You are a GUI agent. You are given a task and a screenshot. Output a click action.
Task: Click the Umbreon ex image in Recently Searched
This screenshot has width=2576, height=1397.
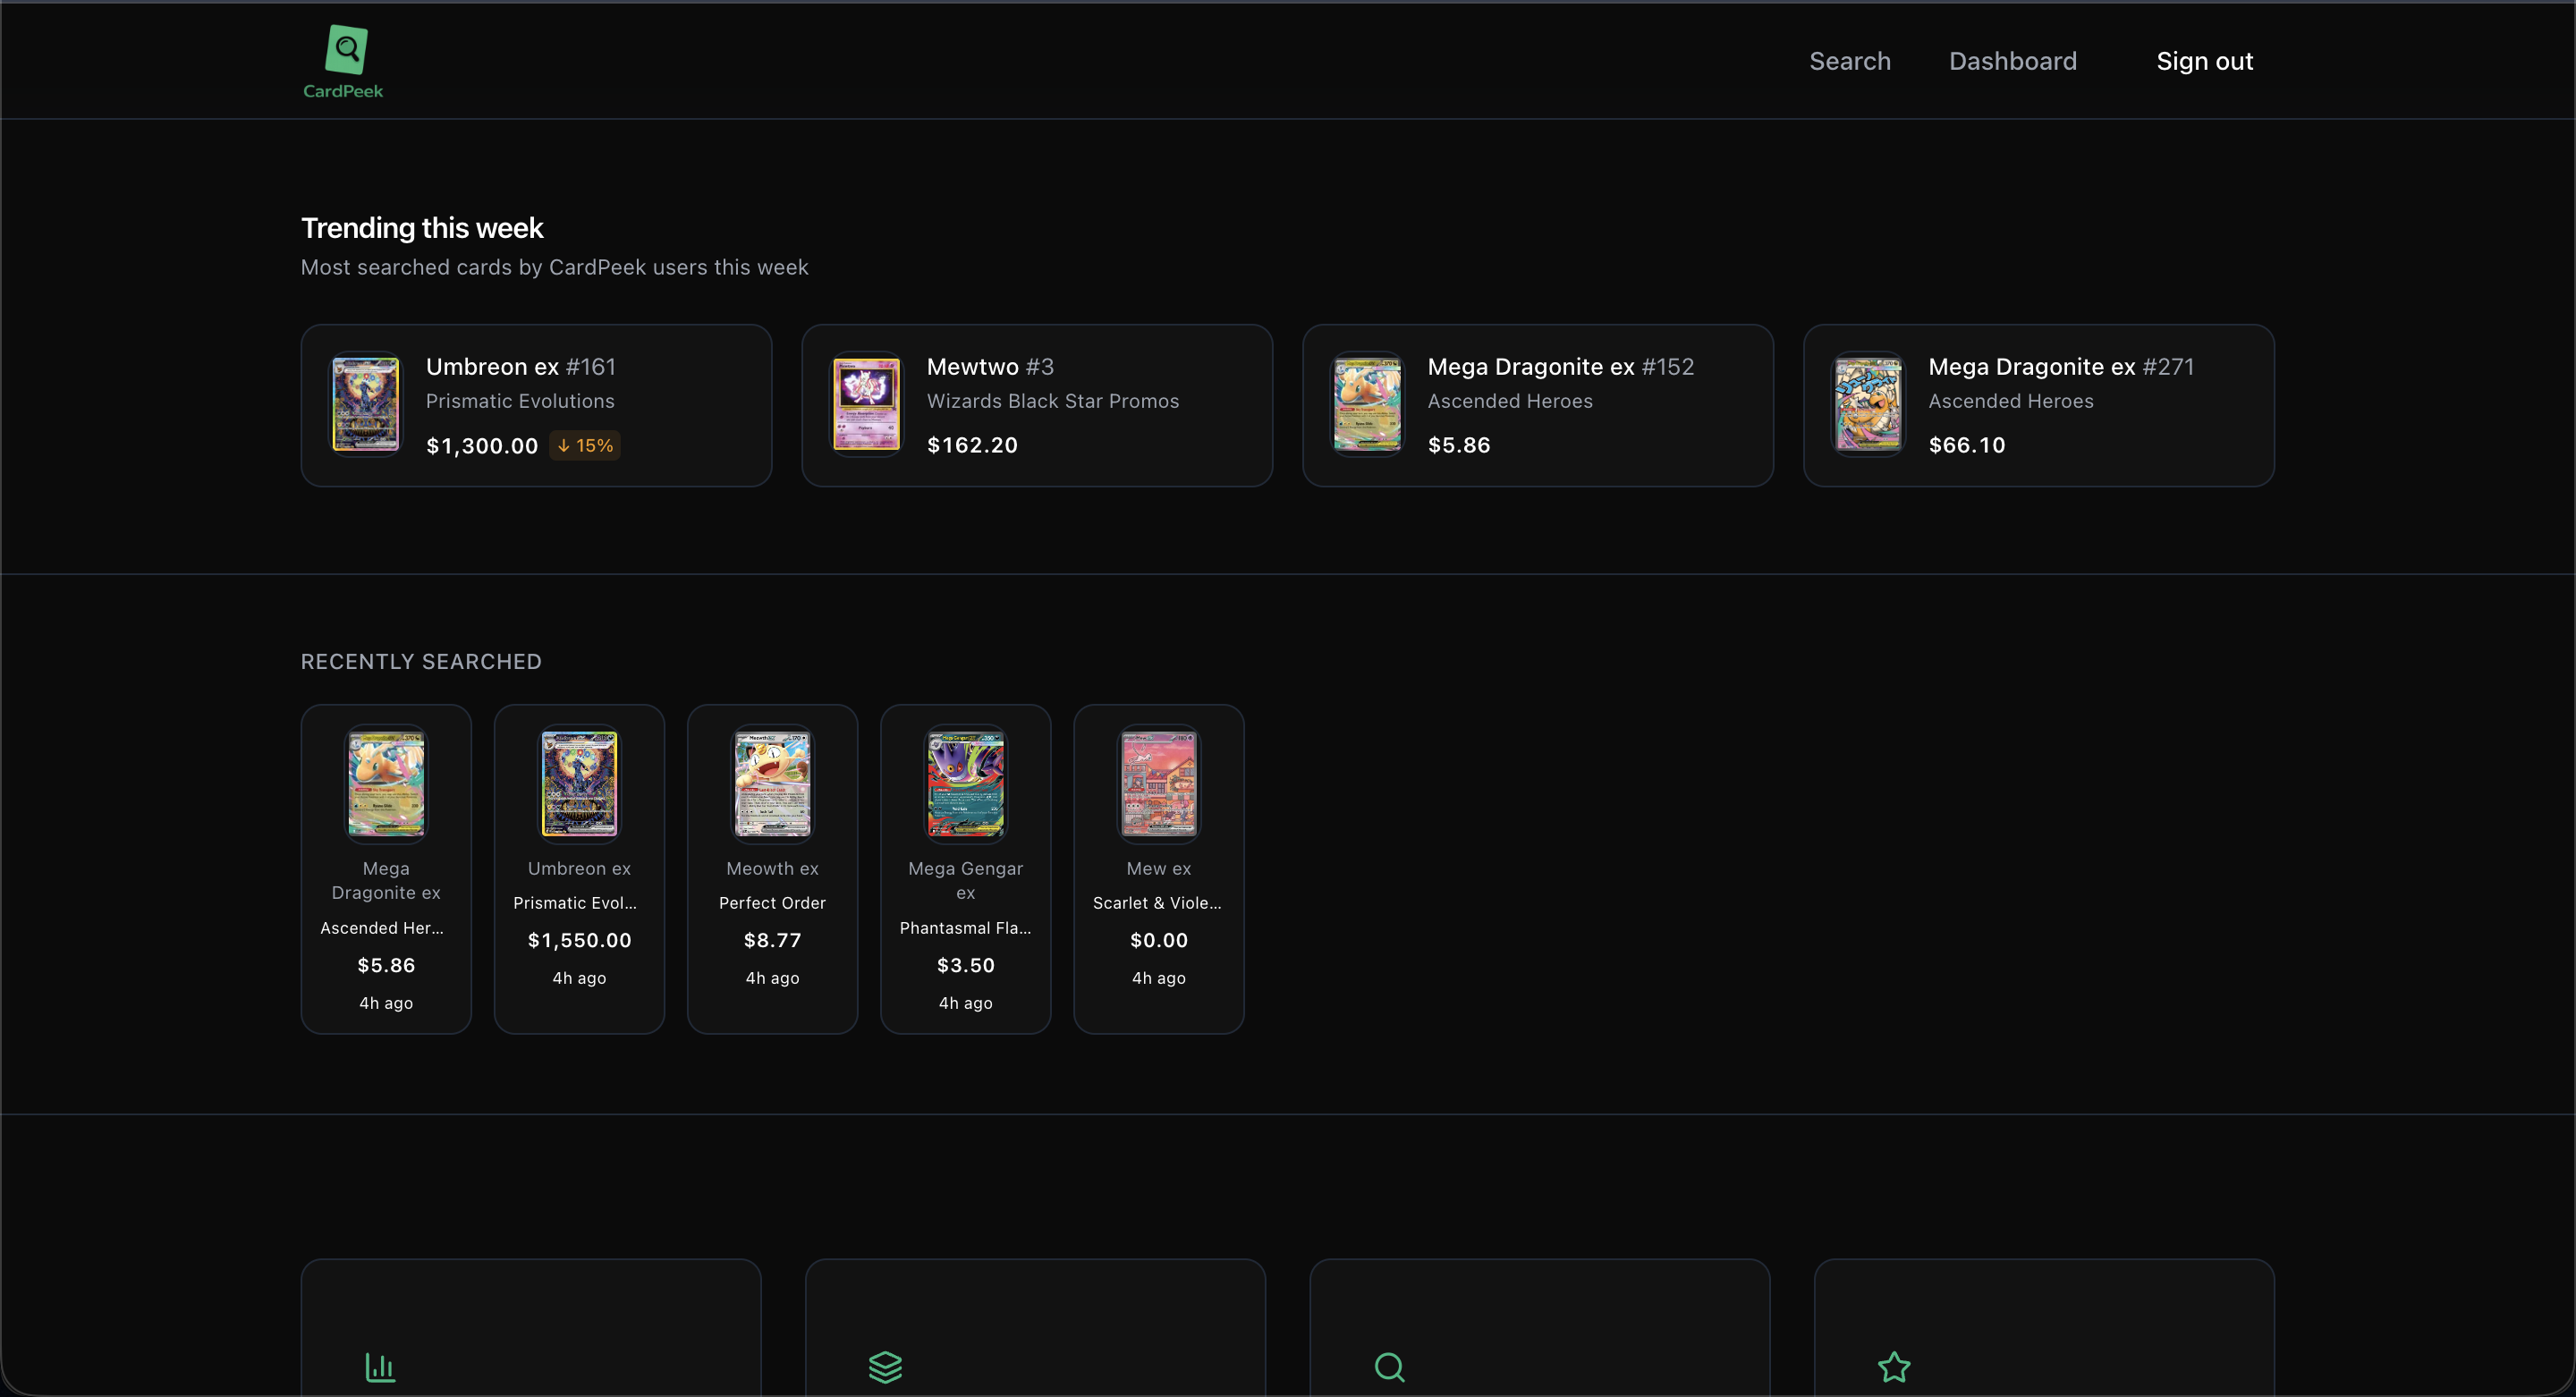[579, 783]
